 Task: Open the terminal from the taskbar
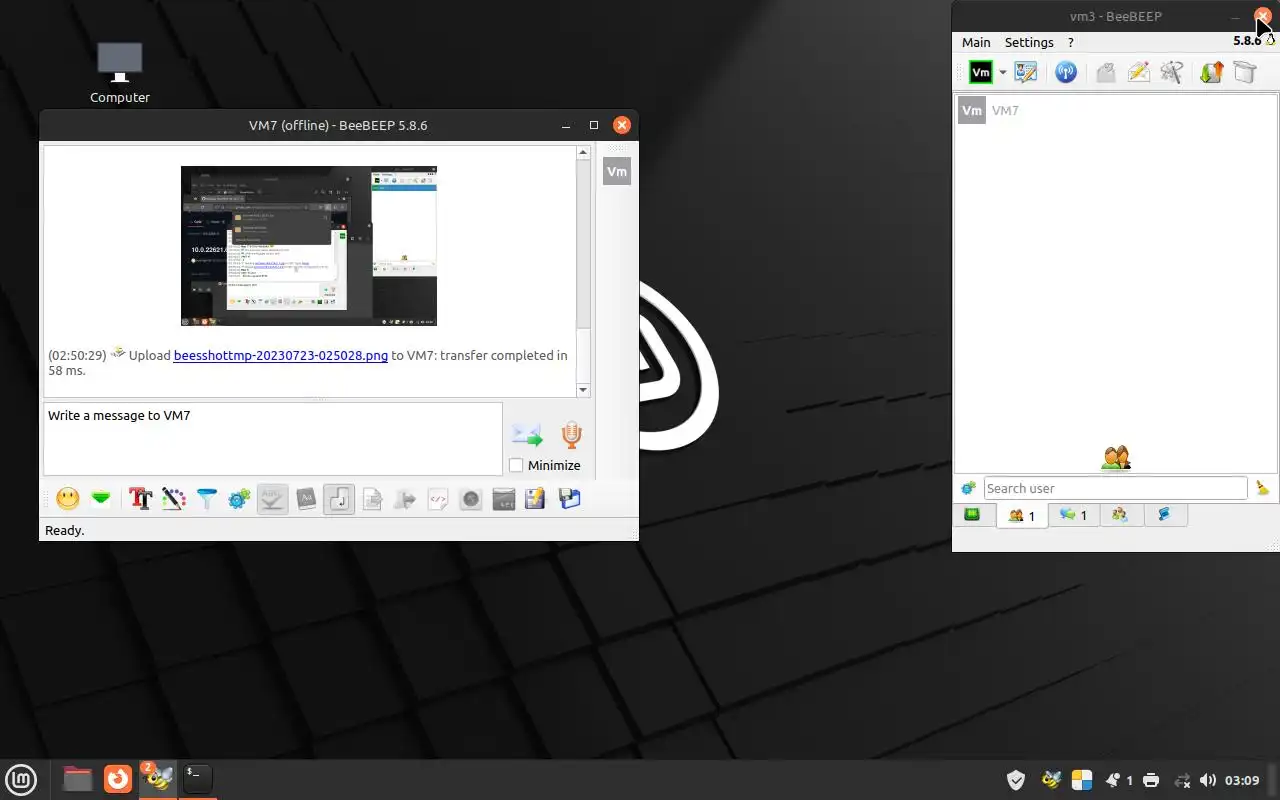coord(198,778)
